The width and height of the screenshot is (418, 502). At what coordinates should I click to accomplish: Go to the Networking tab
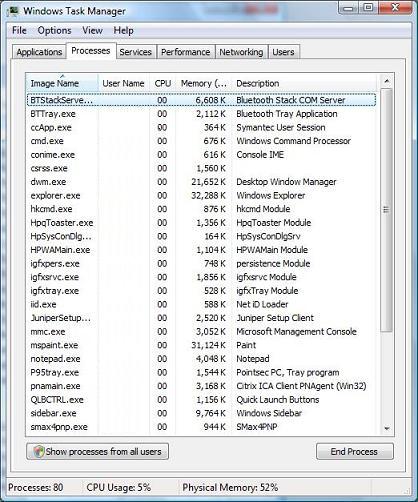point(241,52)
